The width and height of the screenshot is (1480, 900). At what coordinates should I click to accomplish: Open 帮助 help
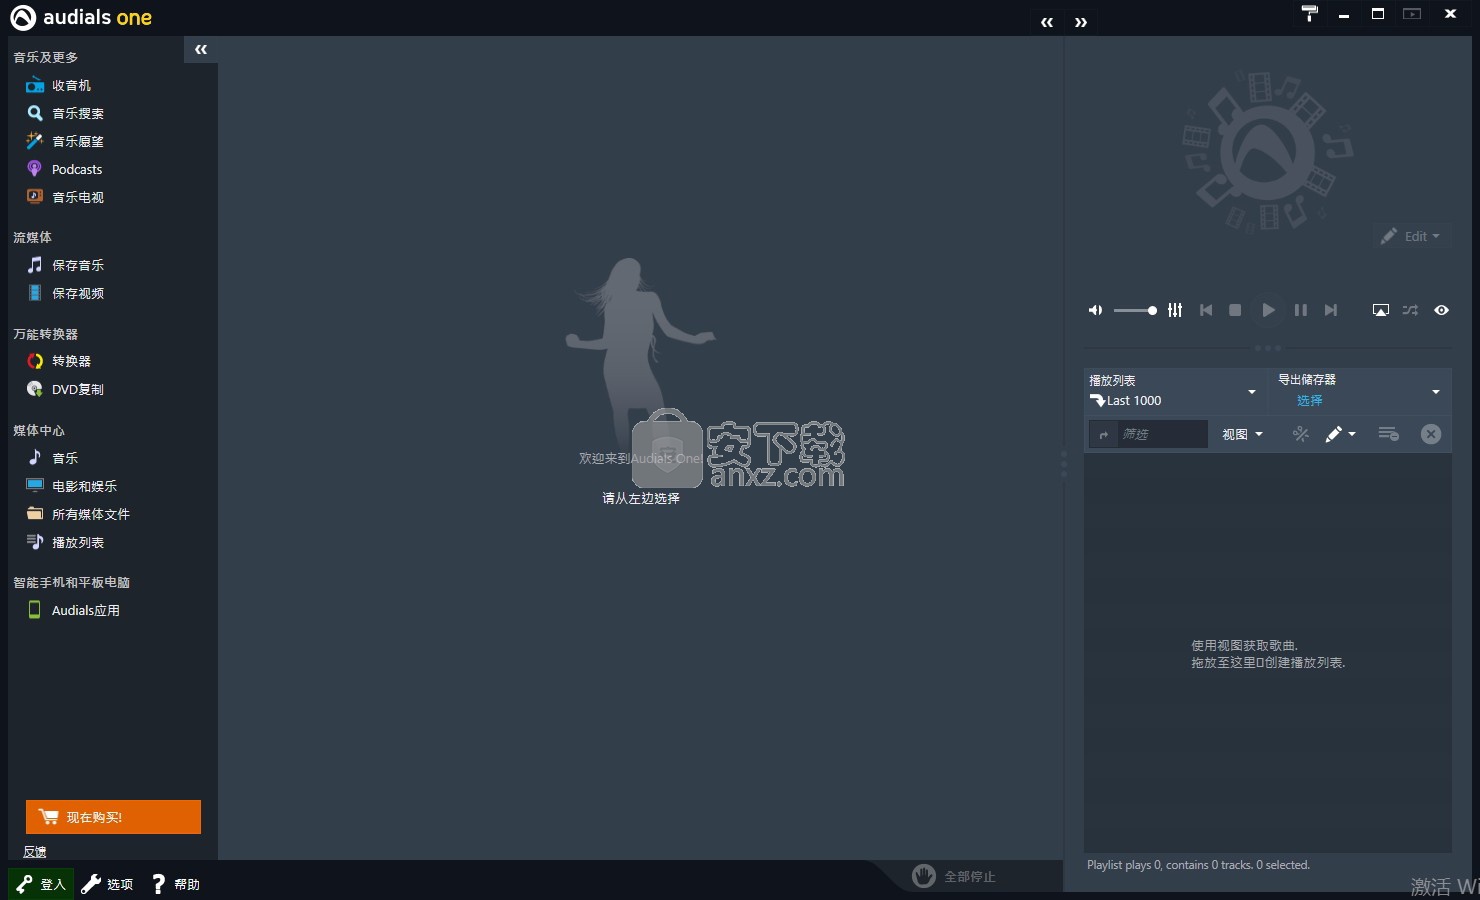pos(176,884)
